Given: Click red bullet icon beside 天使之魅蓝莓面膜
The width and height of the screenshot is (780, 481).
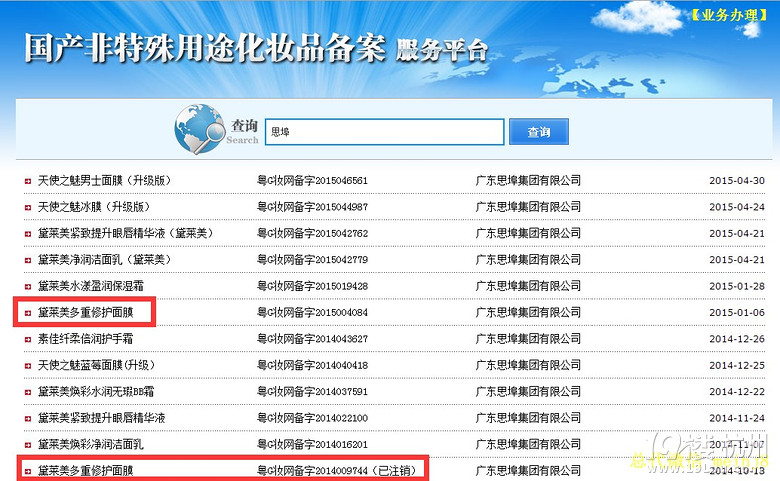Looking at the screenshot, I should [28, 366].
